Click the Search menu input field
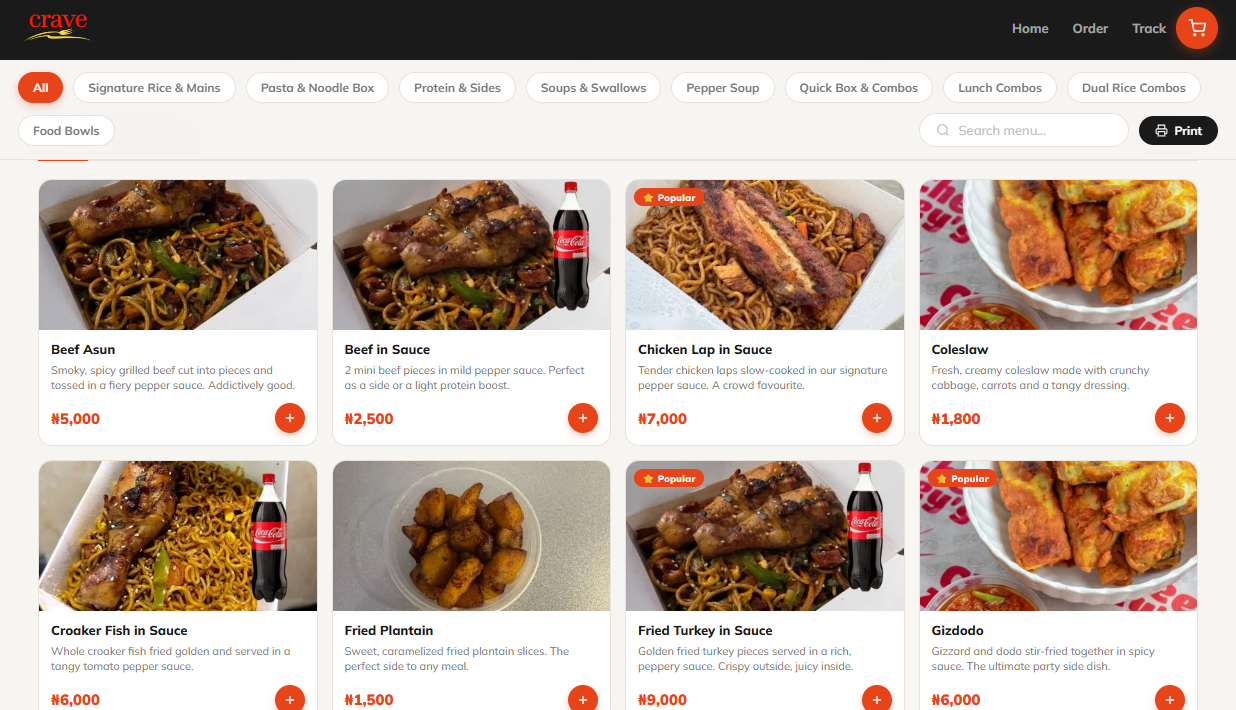The image size is (1236, 710). 1030,130
